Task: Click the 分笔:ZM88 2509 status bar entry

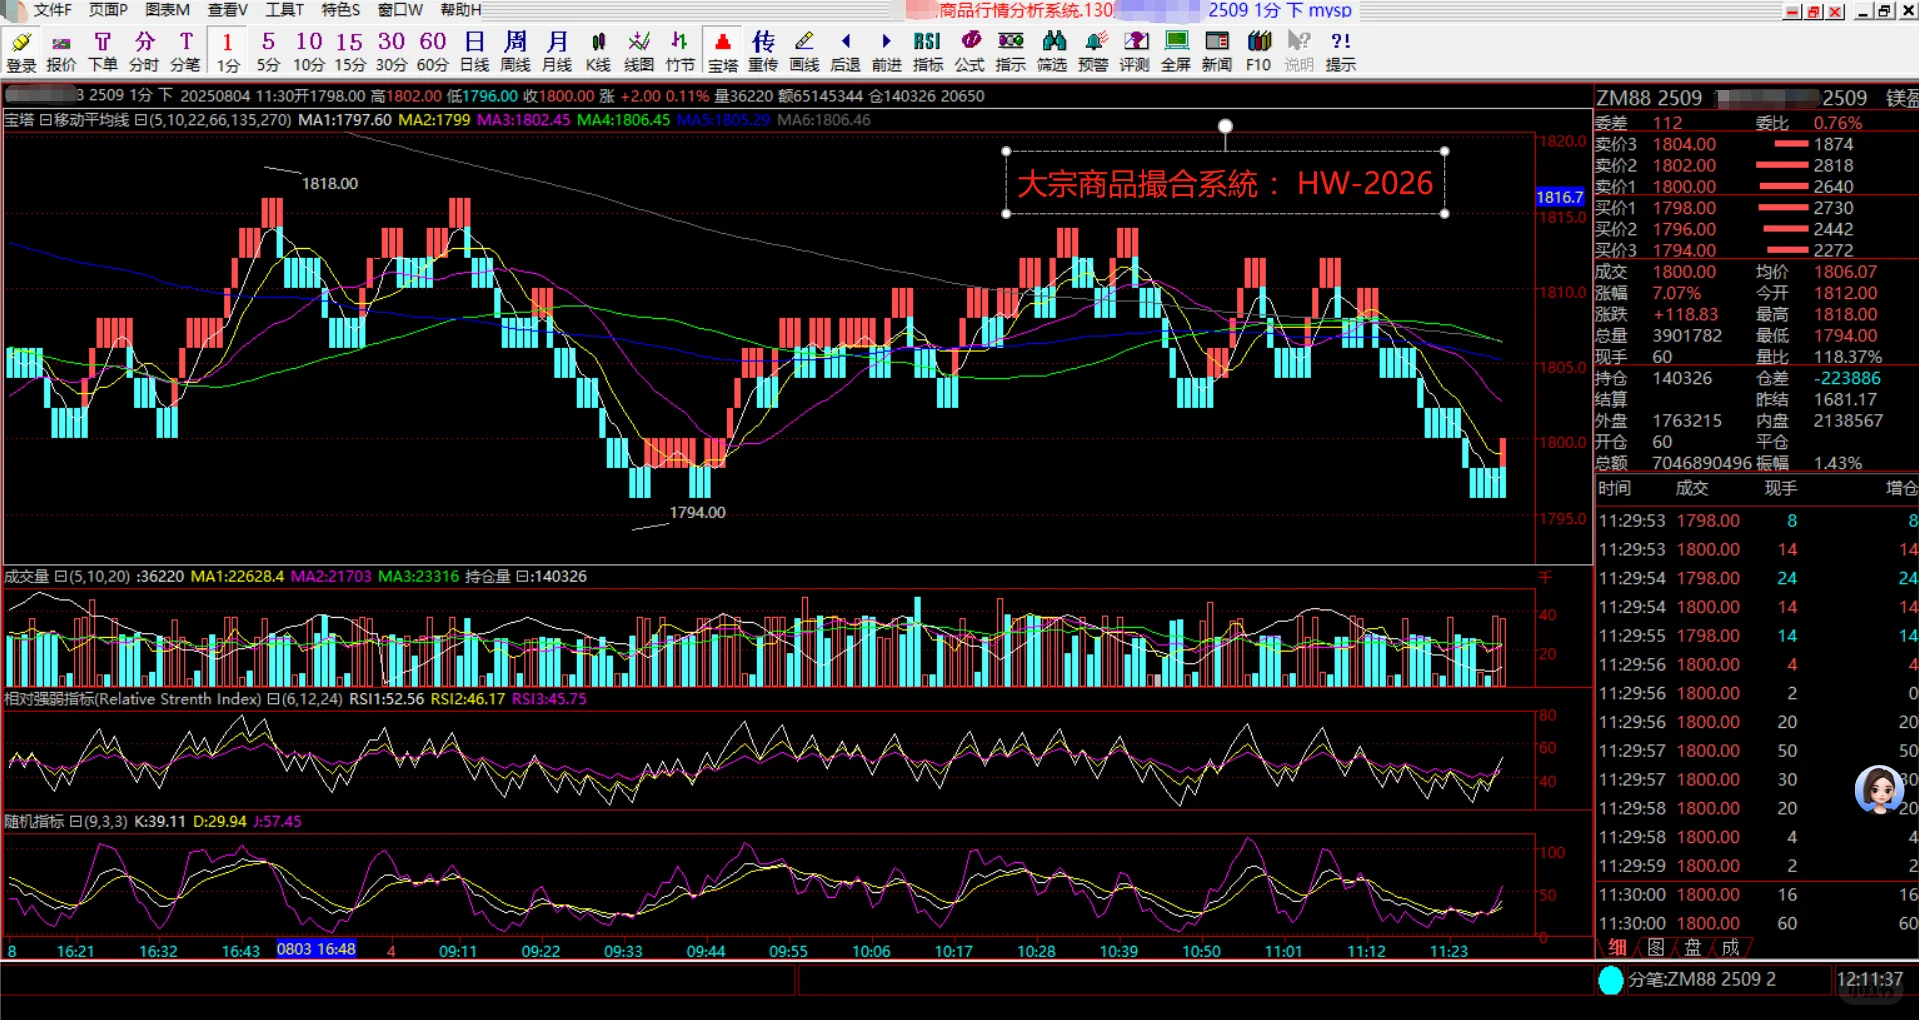Action: click(x=1702, y=980)
